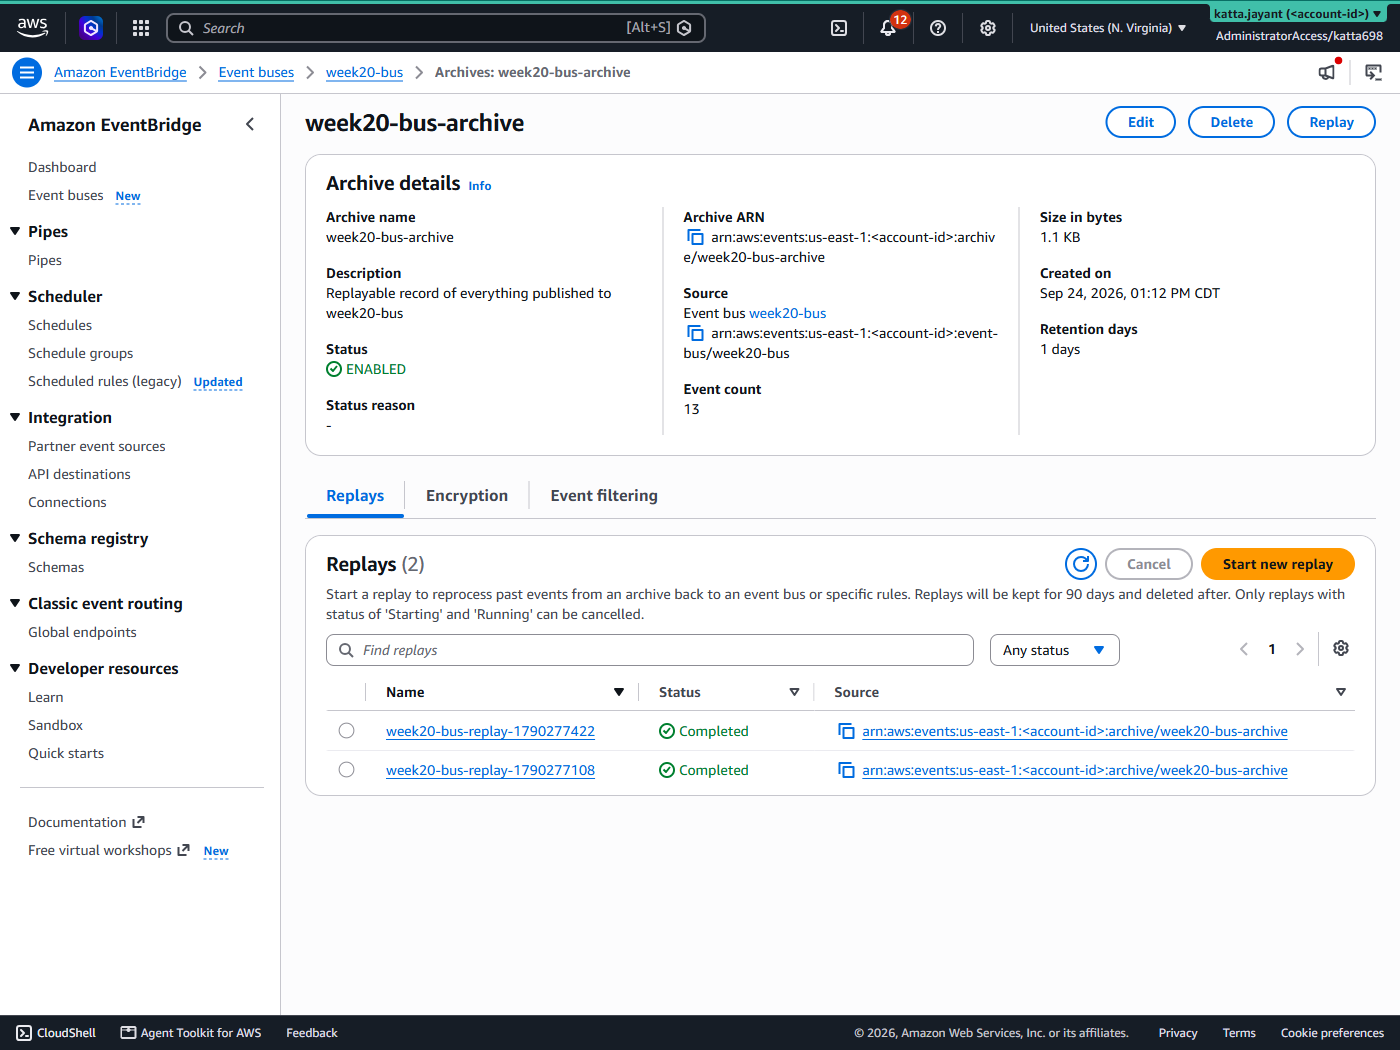This screenshot has height=1050, width=1400.
Task: Click the Delete archive button
Action: (x=1231, y=122)
